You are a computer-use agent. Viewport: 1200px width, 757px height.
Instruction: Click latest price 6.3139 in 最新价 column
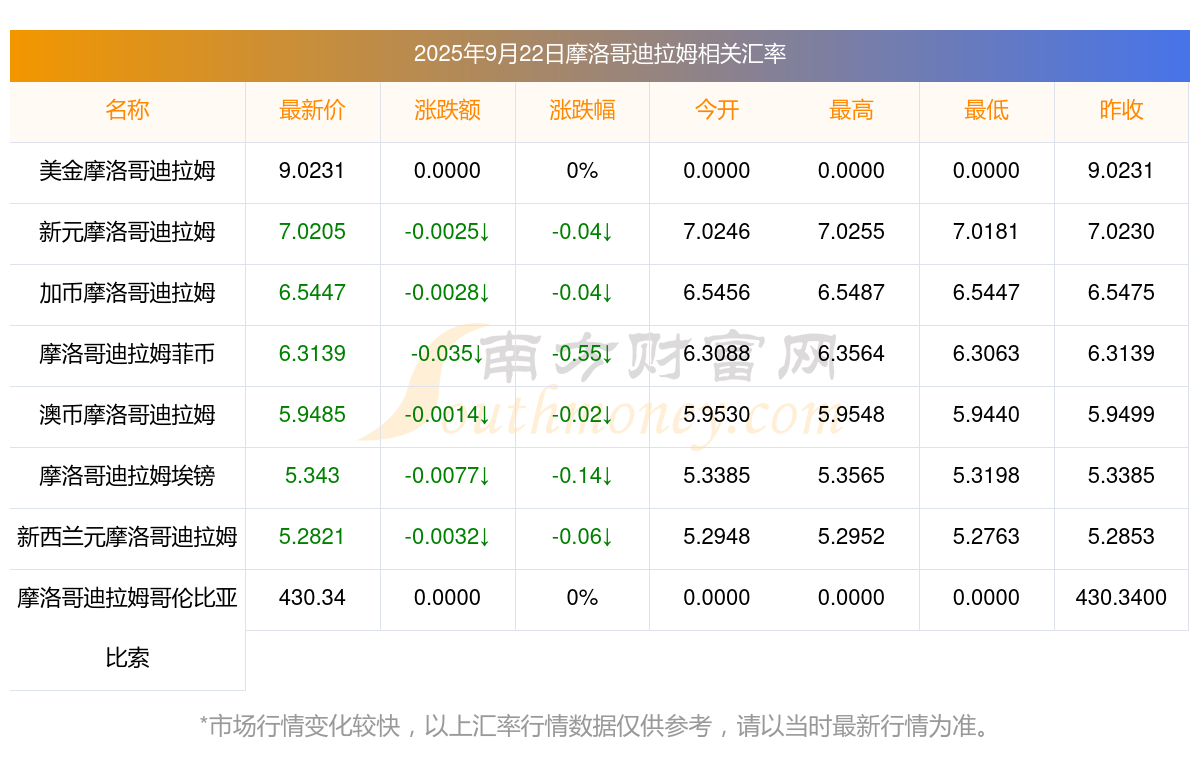coord(312,354)
